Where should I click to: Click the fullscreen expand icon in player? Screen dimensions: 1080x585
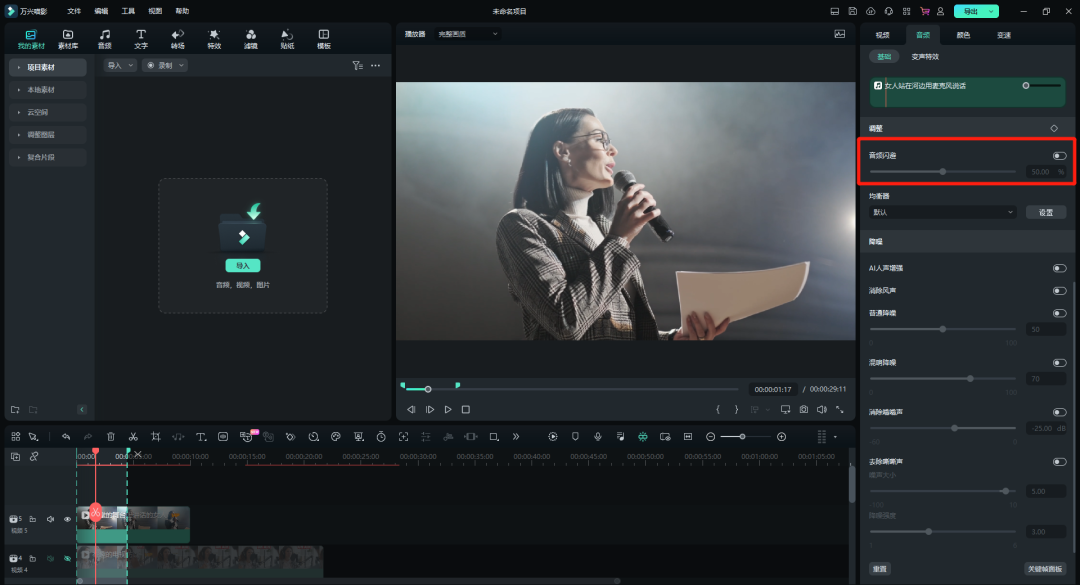coord(840,409)
